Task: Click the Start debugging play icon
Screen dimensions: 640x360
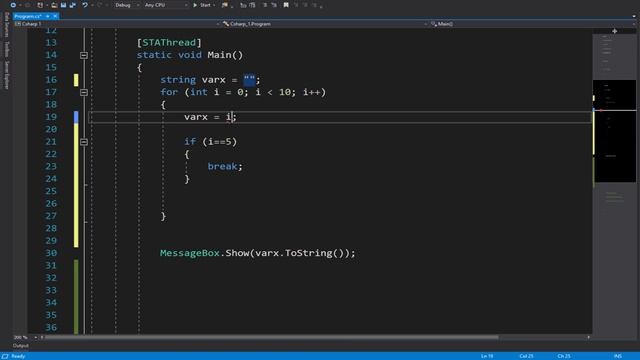Action: 195,5
